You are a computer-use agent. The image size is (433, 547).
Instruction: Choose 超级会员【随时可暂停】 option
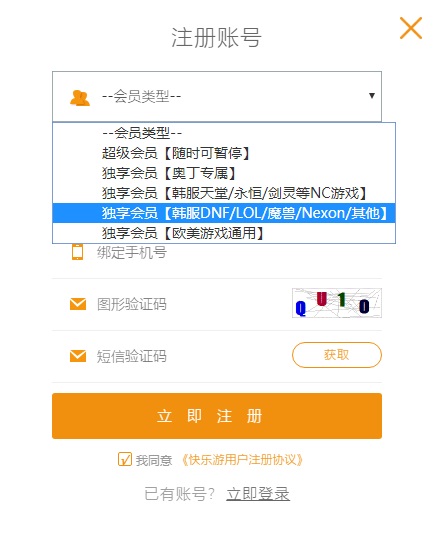224,153
